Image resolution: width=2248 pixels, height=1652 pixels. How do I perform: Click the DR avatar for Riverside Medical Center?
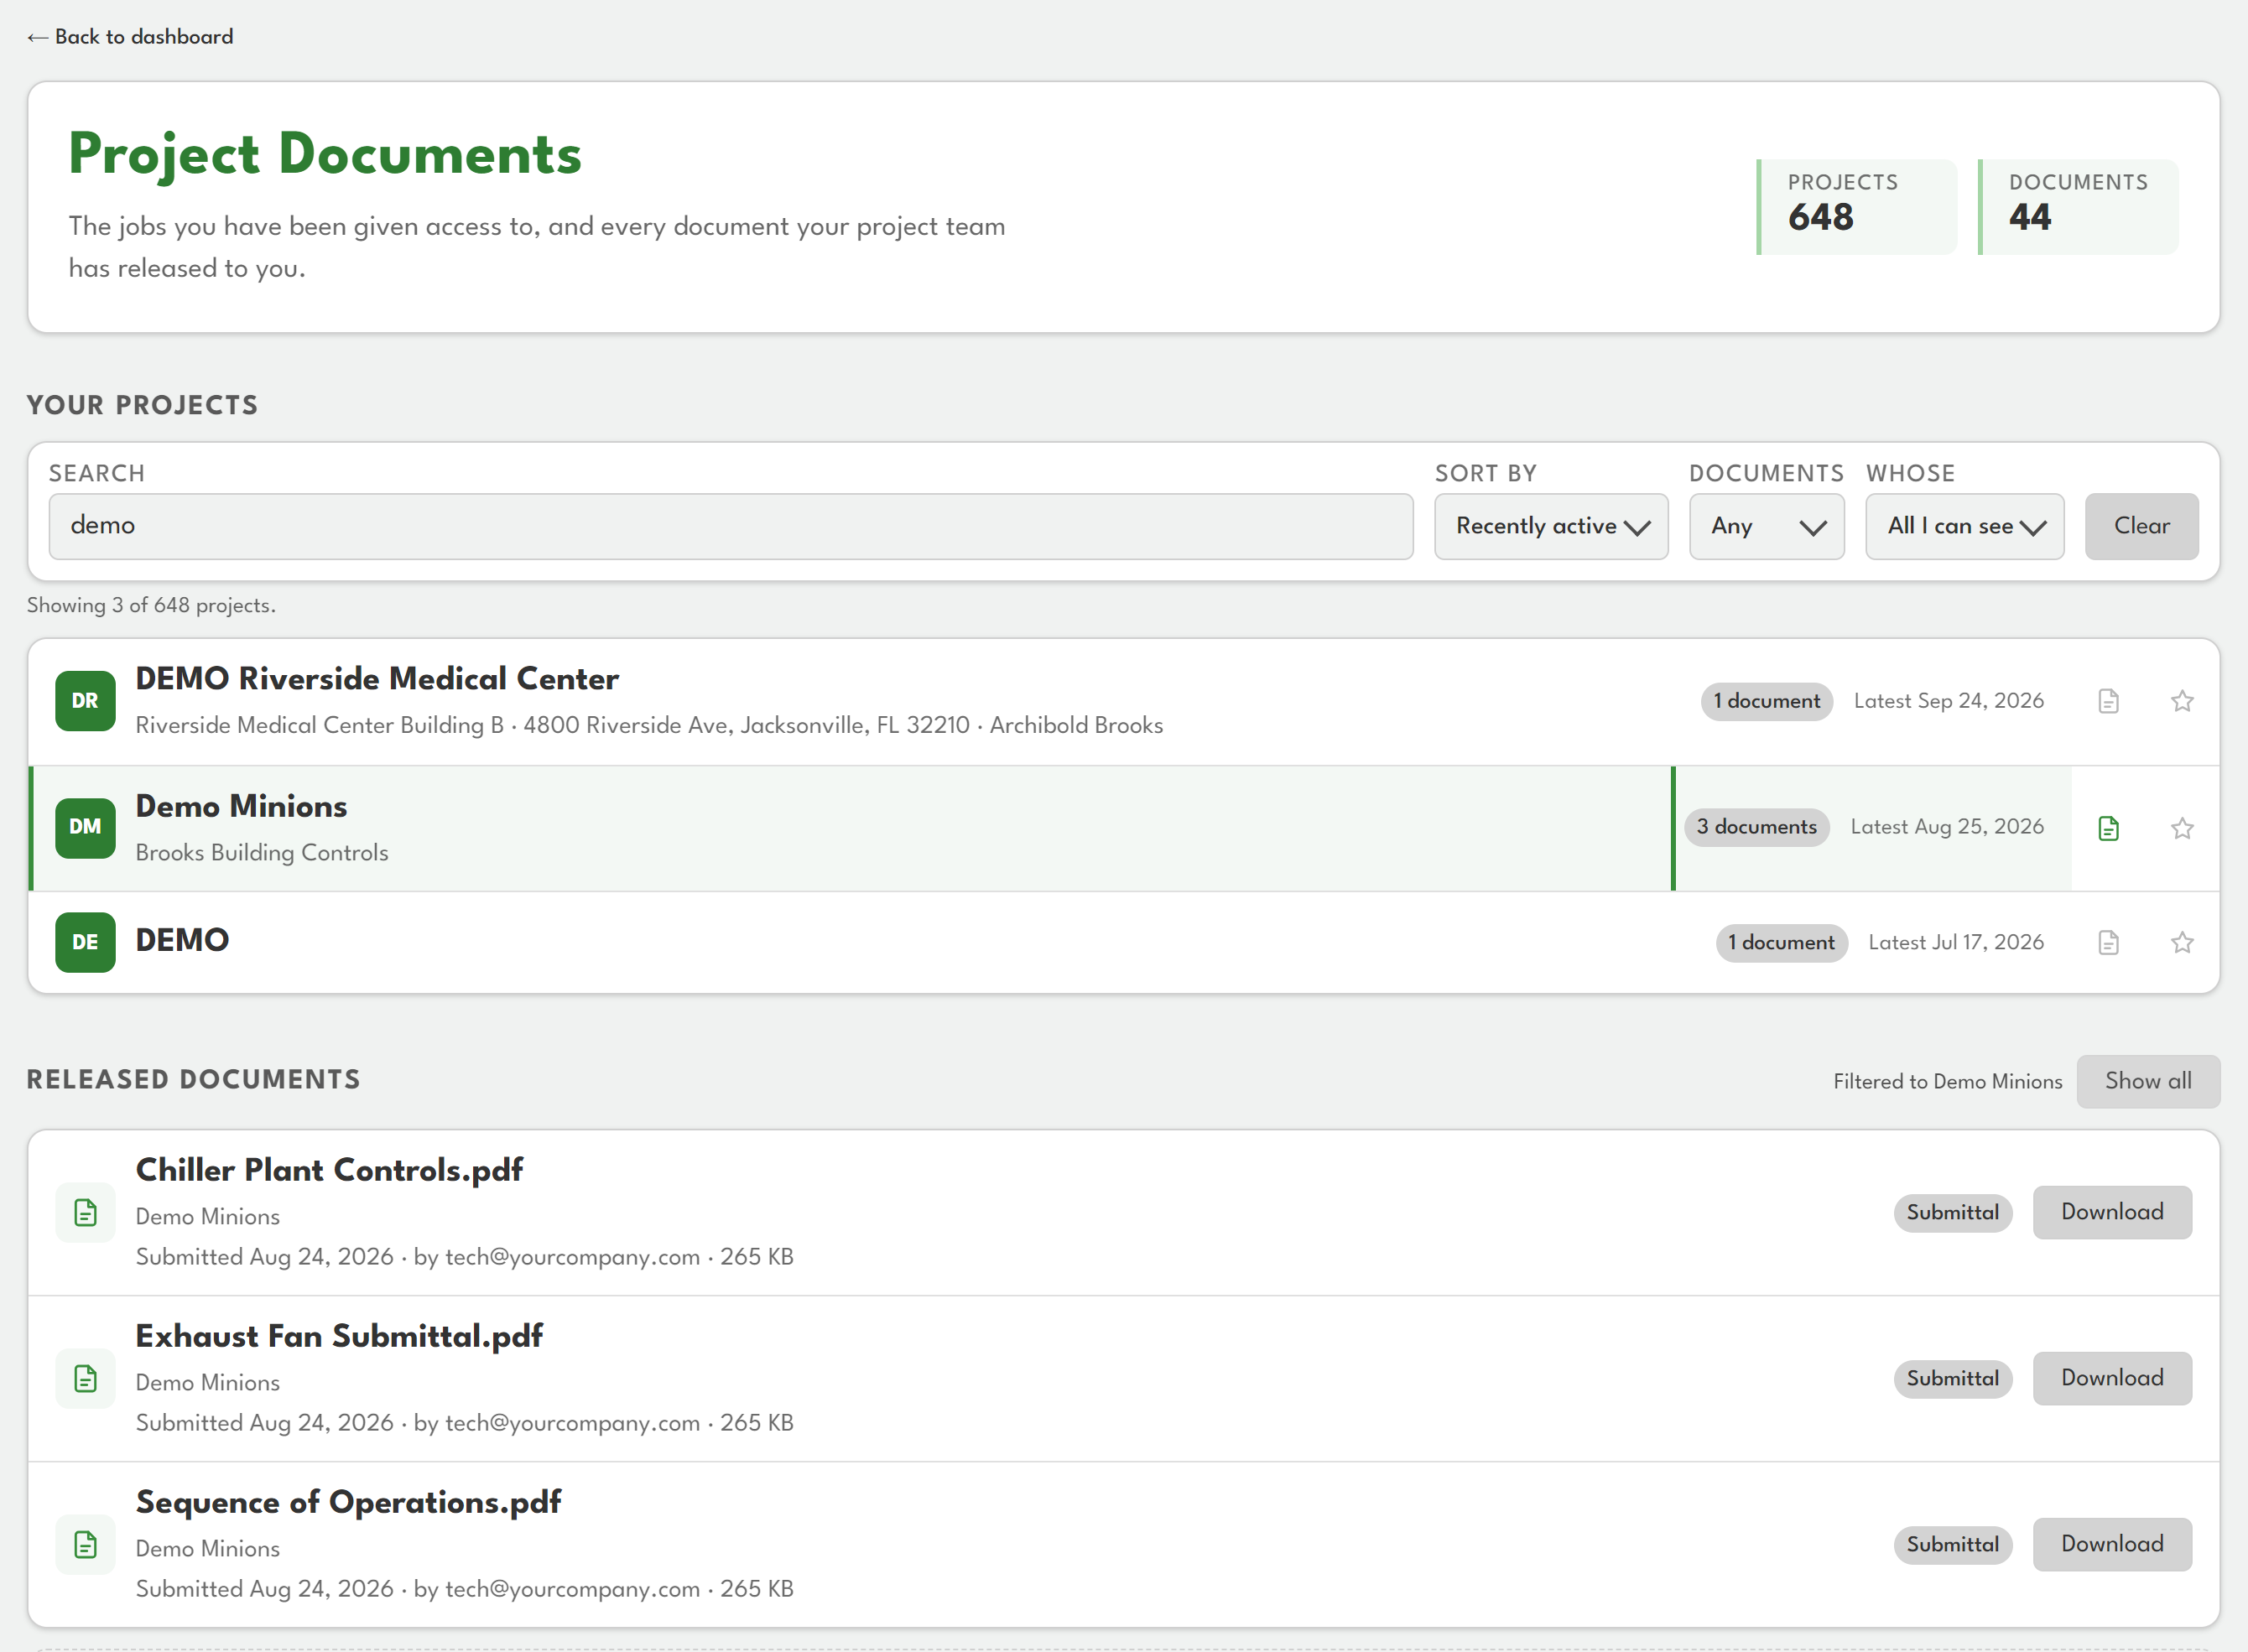point(85,701)
